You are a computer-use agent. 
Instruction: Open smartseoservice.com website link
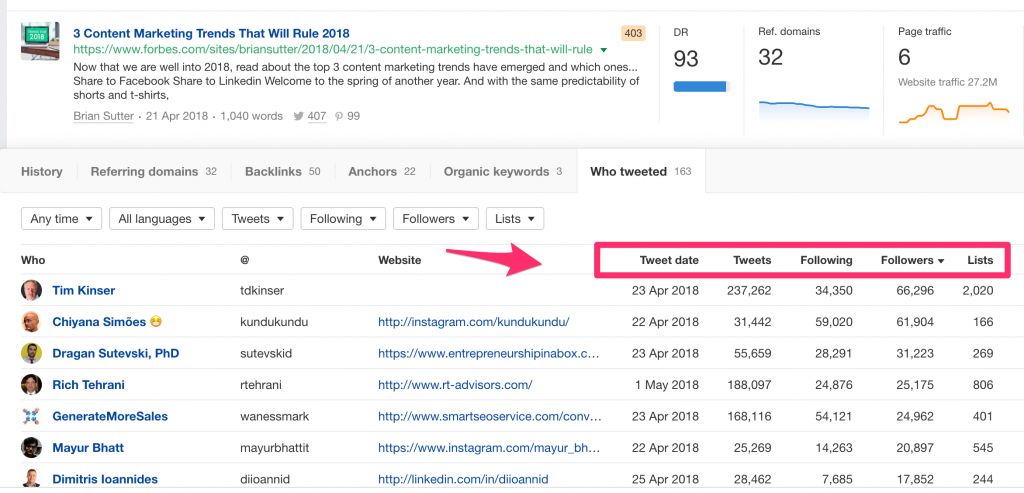pyautogui.click(x=490, y=416)
